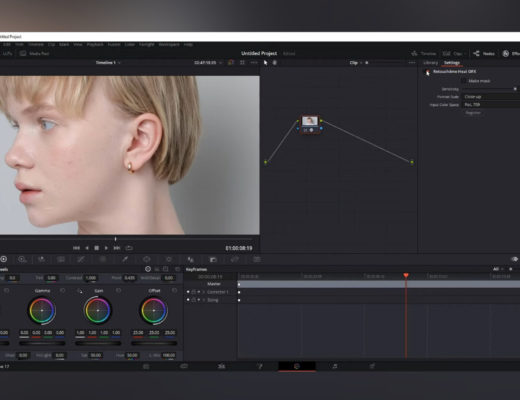Reset the Gain wheel
520x400 pixels.
118,291
